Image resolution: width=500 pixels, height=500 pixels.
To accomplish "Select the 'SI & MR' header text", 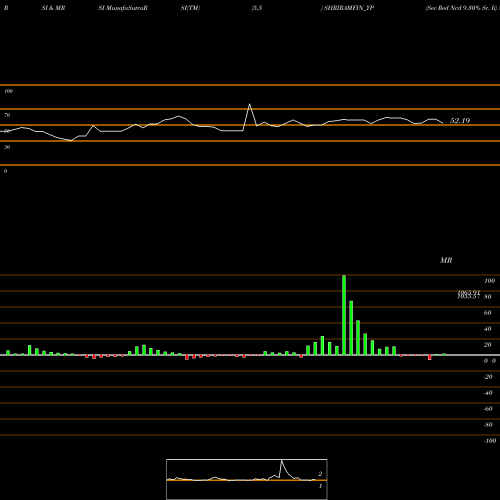I will tap(53, 8).
